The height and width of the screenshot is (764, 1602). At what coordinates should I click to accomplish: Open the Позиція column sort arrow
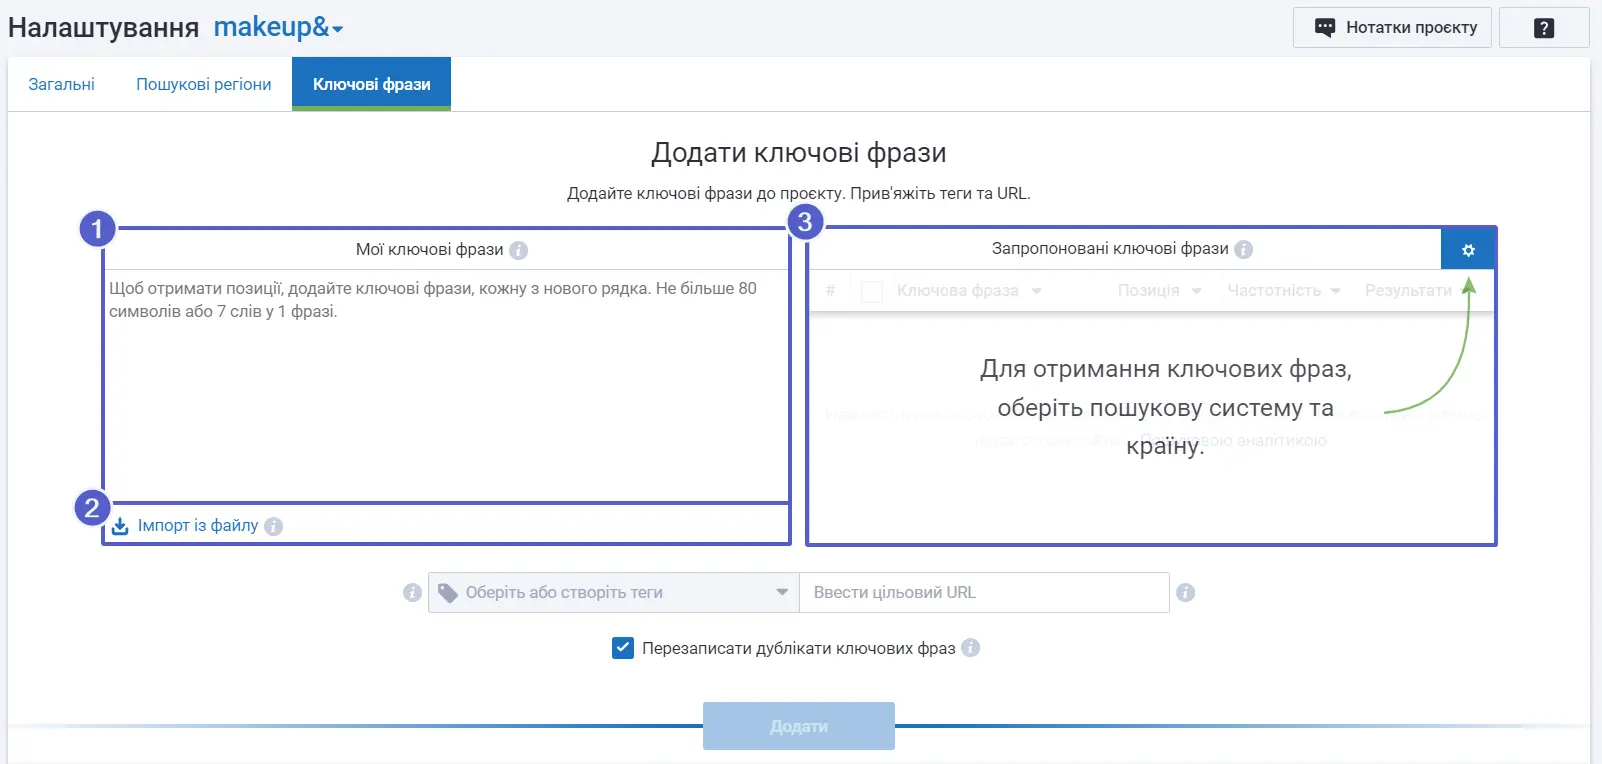pyautogui.click(x=1196, y=291)
